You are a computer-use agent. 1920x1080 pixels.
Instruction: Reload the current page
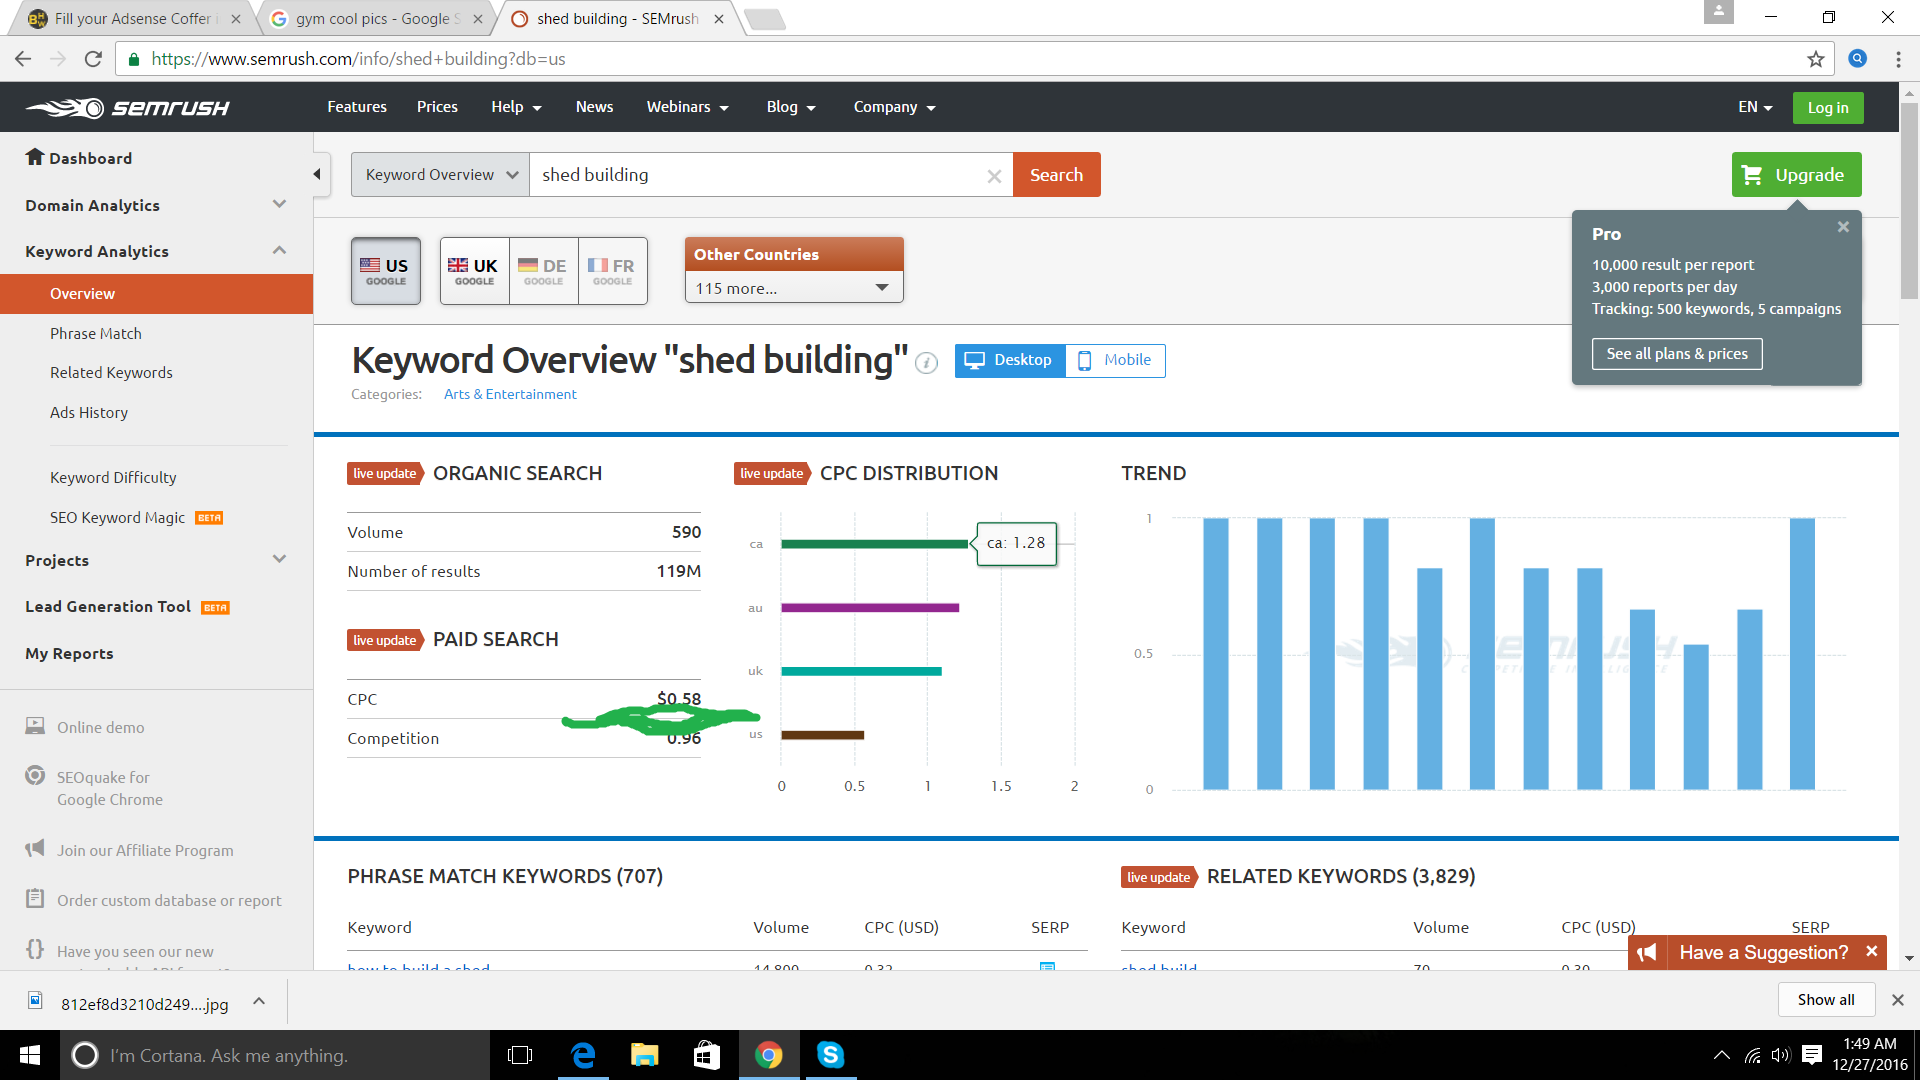click(93, 59)
